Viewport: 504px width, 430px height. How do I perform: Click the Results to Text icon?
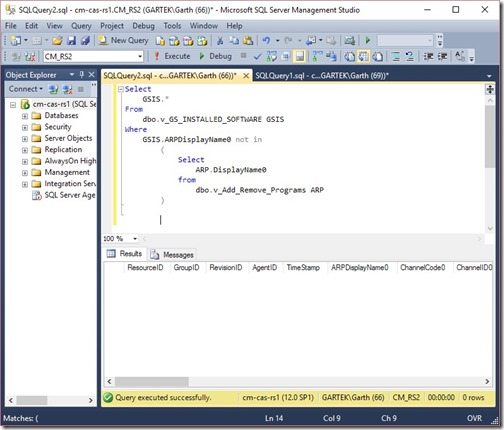[349, 57]
